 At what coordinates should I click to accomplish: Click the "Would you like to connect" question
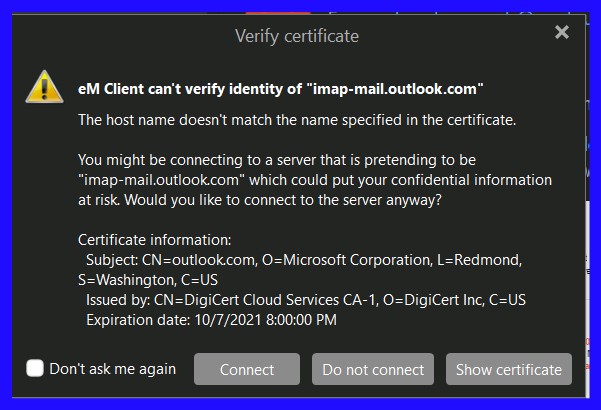pyautogui.click(x=283, y=200)
